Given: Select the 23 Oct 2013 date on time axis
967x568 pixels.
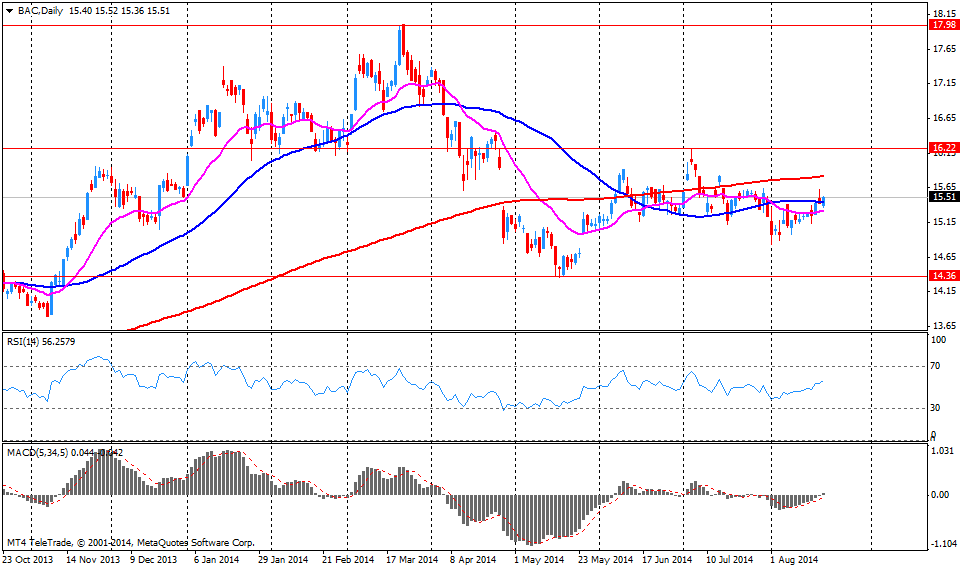Looking at the screenshot, I should (x=30, y=559).
